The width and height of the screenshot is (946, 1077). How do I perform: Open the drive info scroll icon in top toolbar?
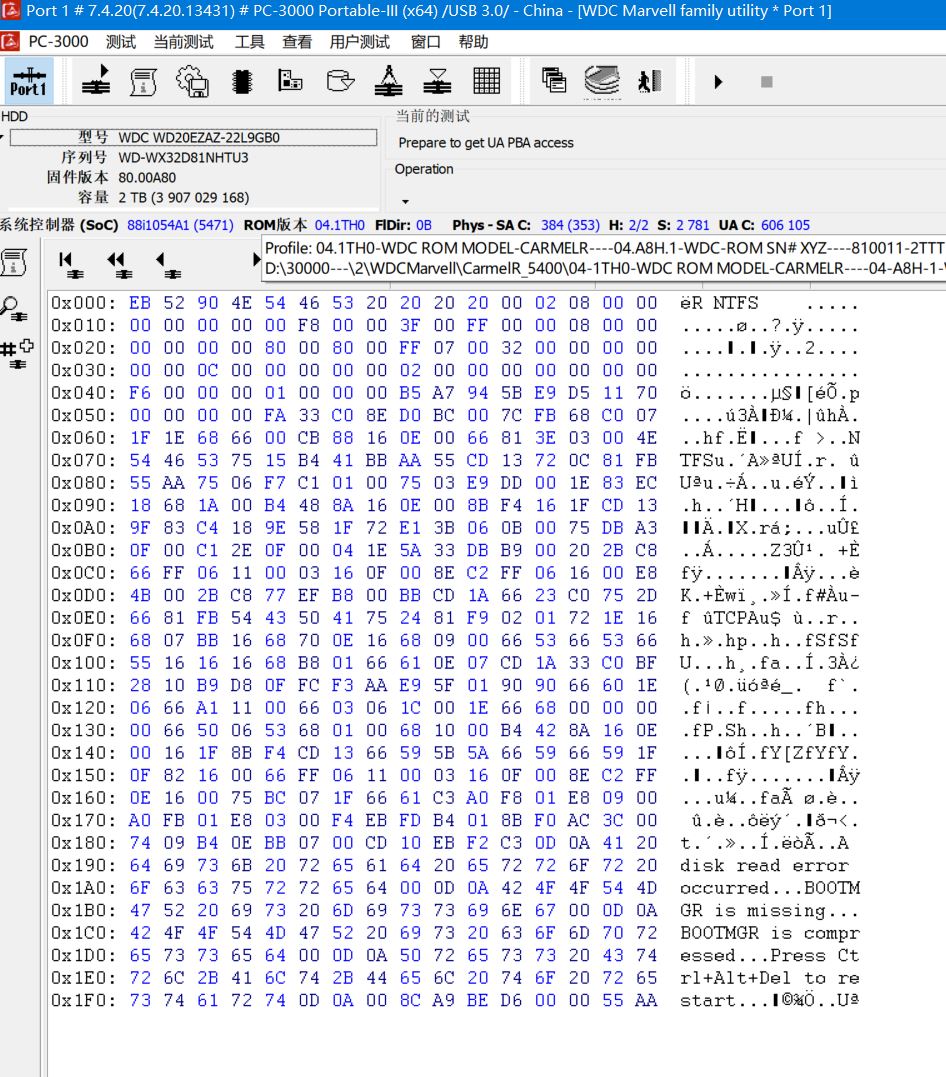click(143, 81)
